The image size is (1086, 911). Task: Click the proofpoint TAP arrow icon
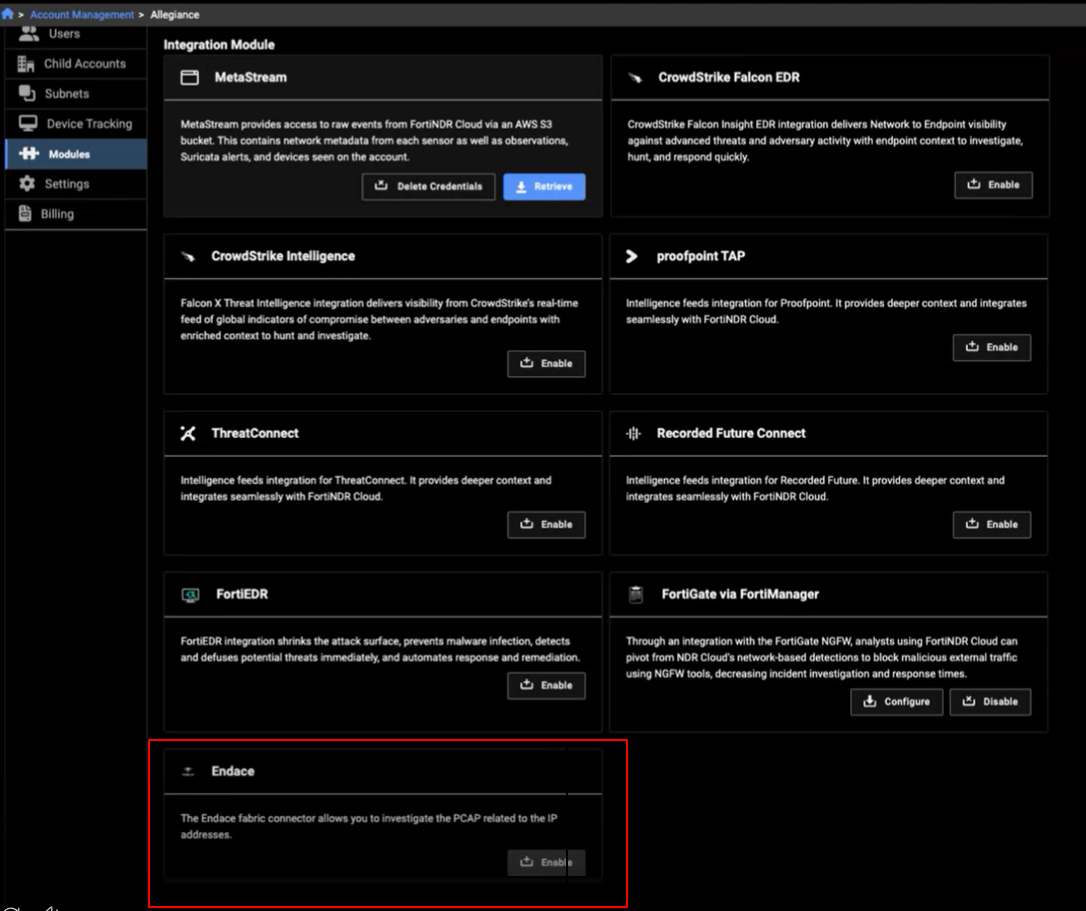631,256
